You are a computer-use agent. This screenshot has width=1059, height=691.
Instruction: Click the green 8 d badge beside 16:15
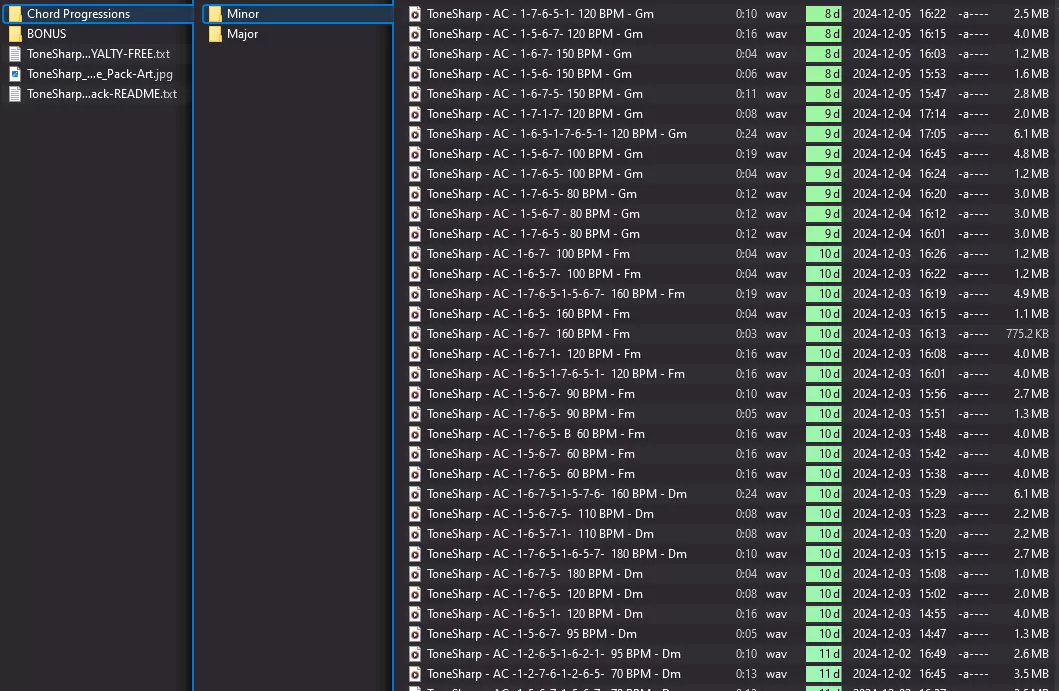click(x=823, y=34)
